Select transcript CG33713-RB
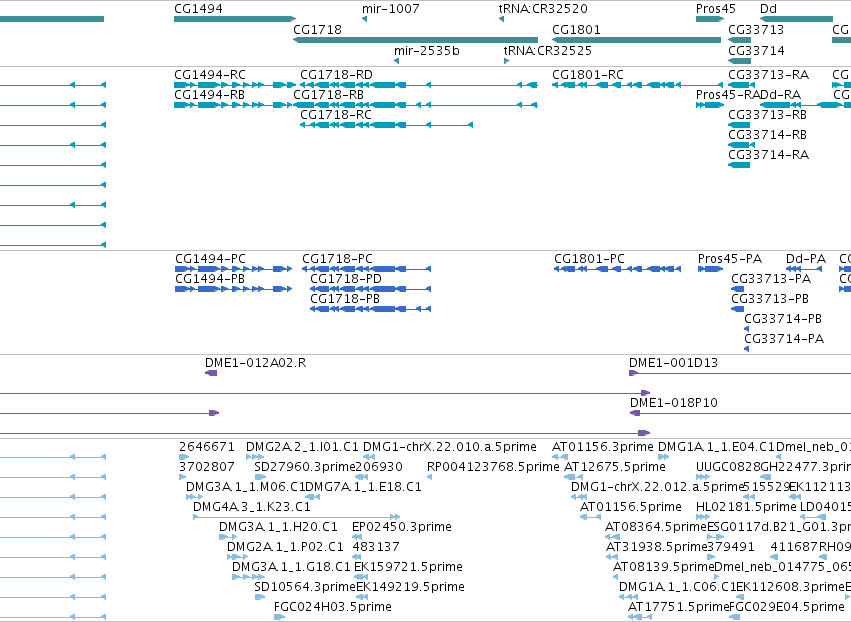851x622 pixels. 739,125
